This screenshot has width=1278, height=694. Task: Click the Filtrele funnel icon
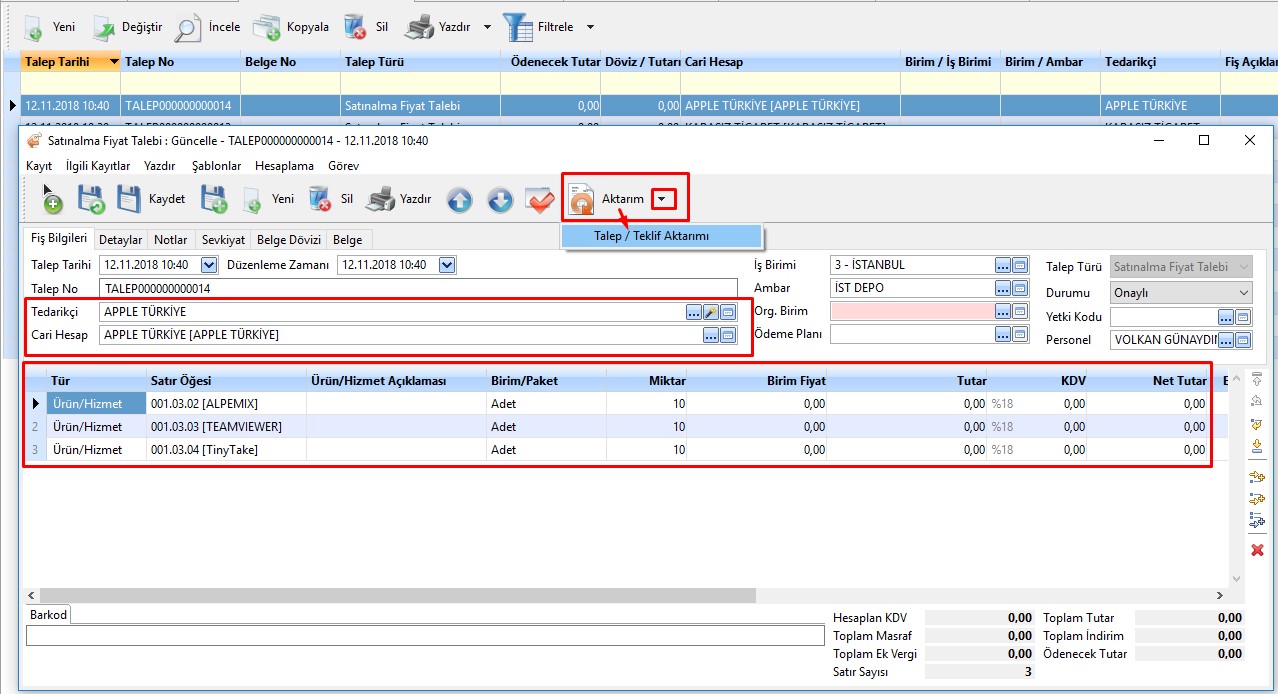coord(518,27)
